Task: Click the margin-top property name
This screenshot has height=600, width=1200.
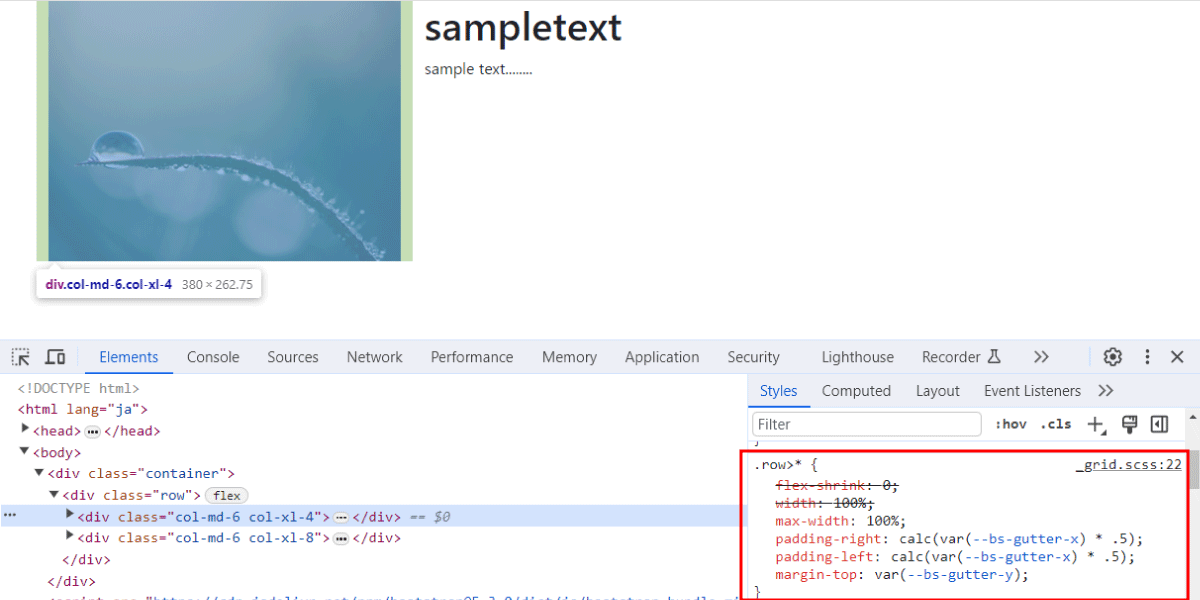Action: pyautogui.click(x=816, y=575)
